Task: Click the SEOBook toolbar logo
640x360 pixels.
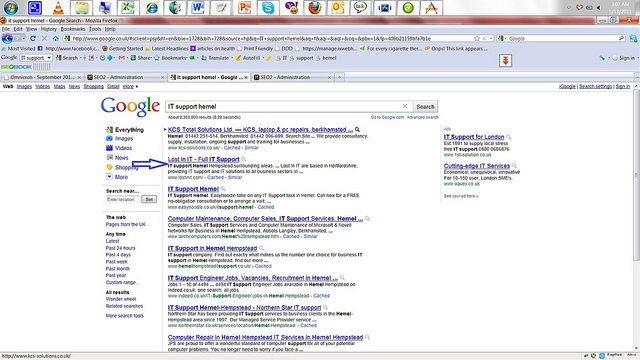Action: [x=16, y=67]
